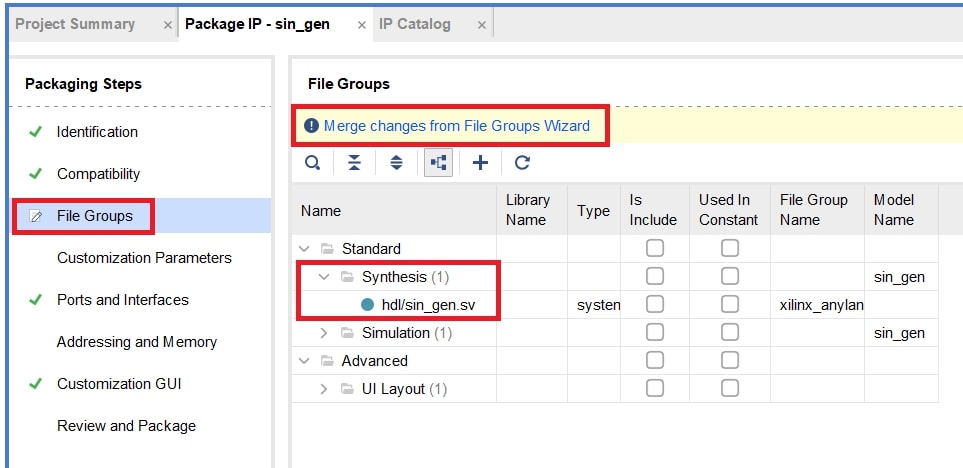Screen dimensions: 963x468
Task: Go to the Review and Package step
Action: coord(127,426)
